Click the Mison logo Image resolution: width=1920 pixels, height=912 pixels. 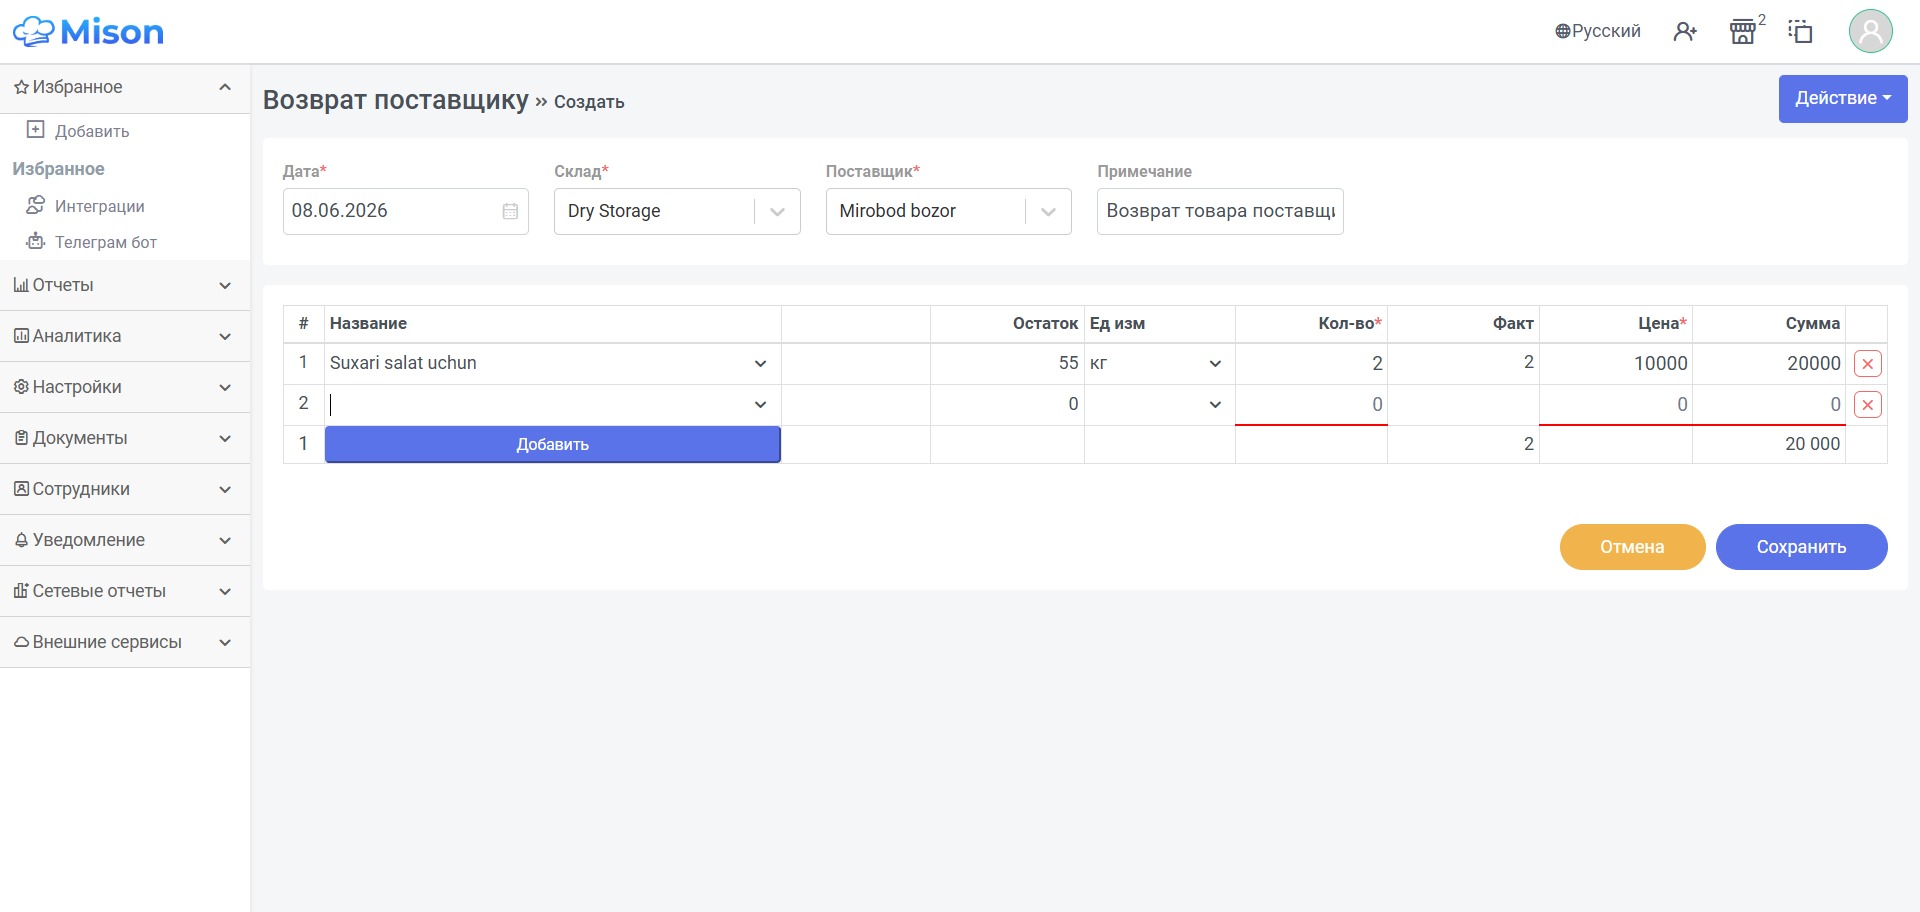point(88,32)
